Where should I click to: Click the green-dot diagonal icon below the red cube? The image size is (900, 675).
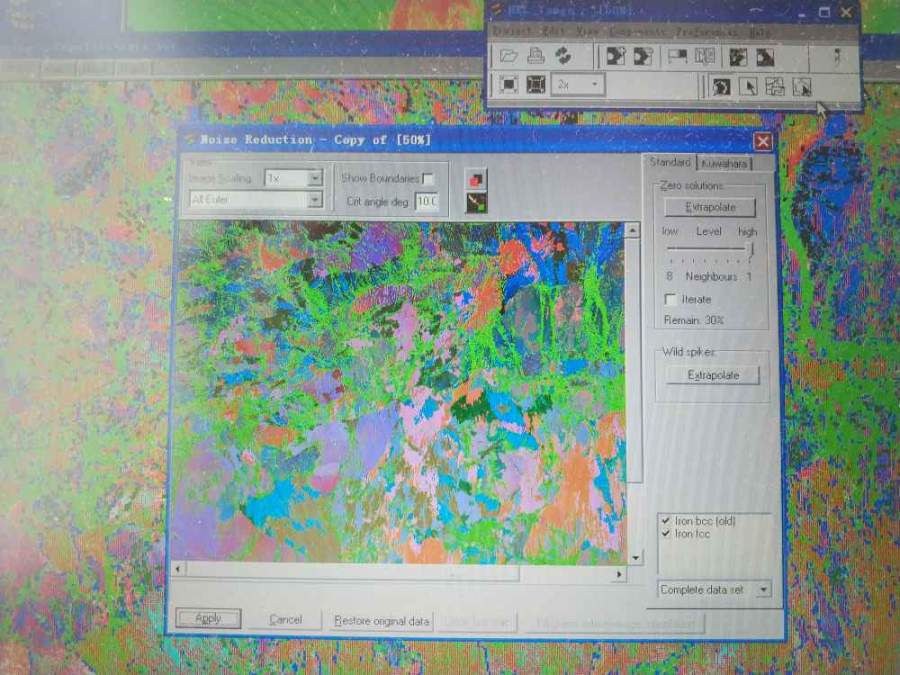[476, 203]
